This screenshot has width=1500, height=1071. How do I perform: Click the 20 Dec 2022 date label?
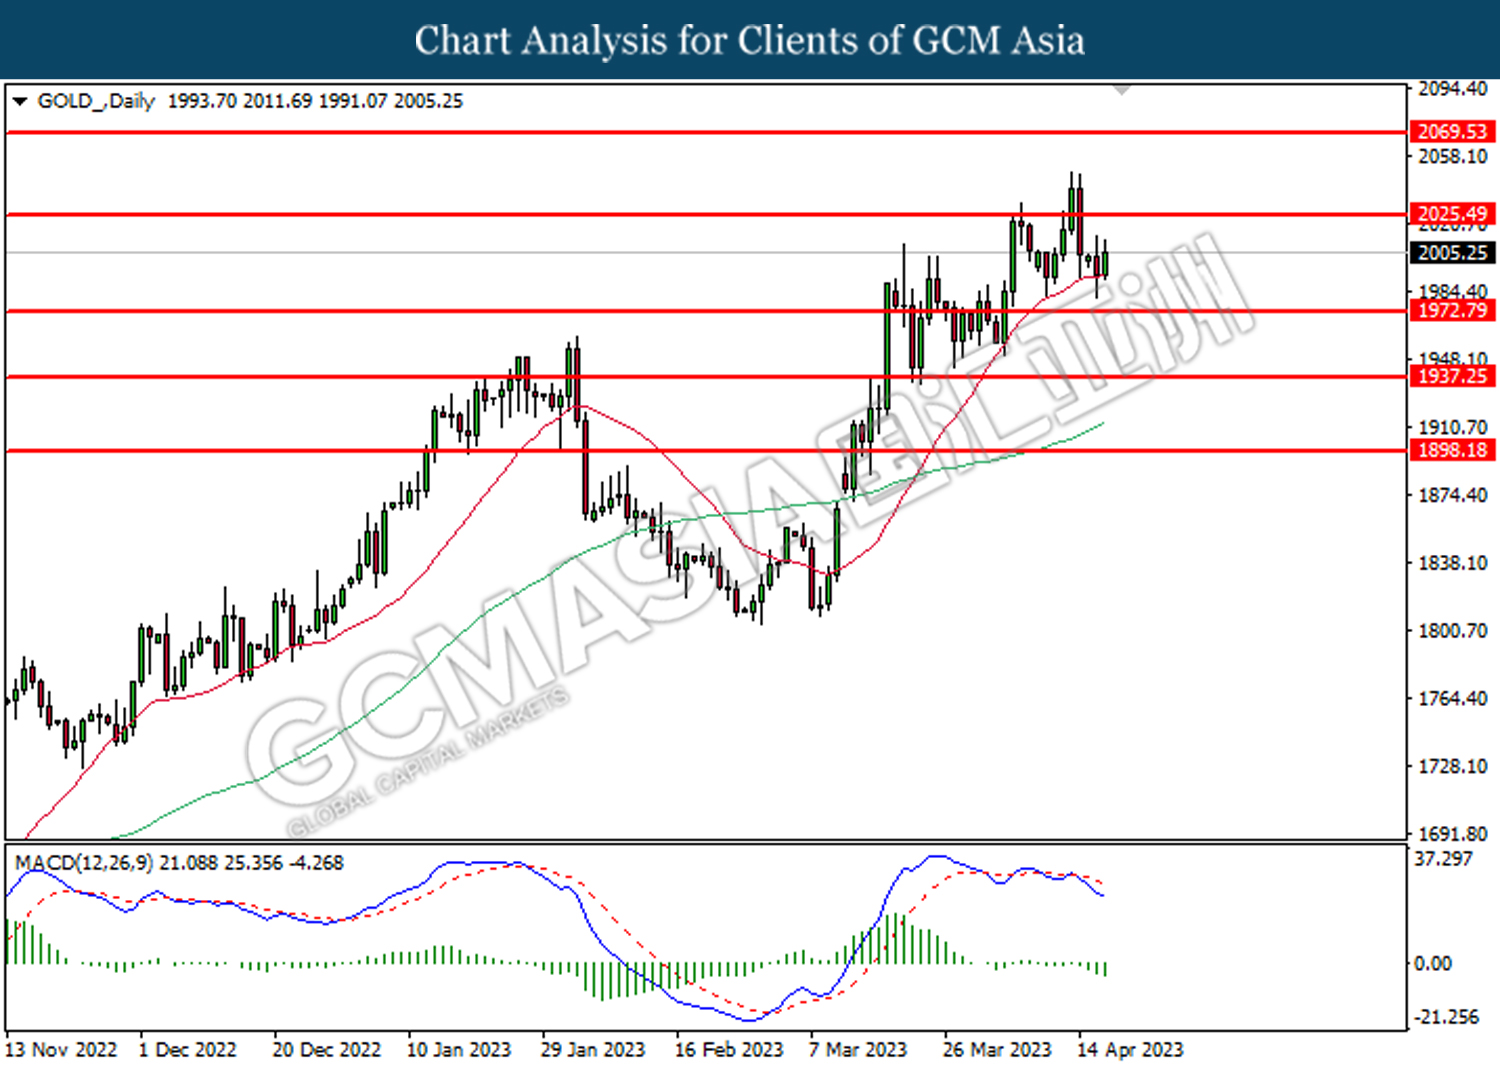click(327, 1050)
